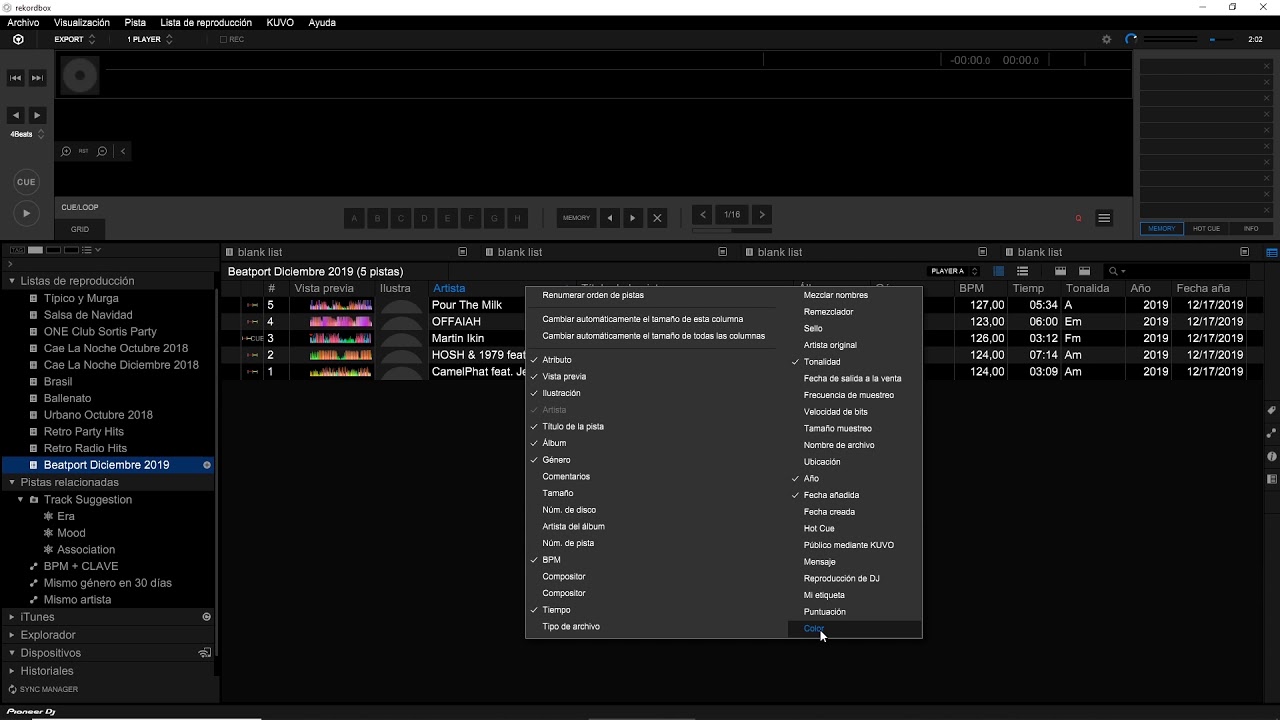Image resolution: width=1280 pixels, height=720 pixels.
Task: Uncheck Vista previa column
Action: click(564, 377)
